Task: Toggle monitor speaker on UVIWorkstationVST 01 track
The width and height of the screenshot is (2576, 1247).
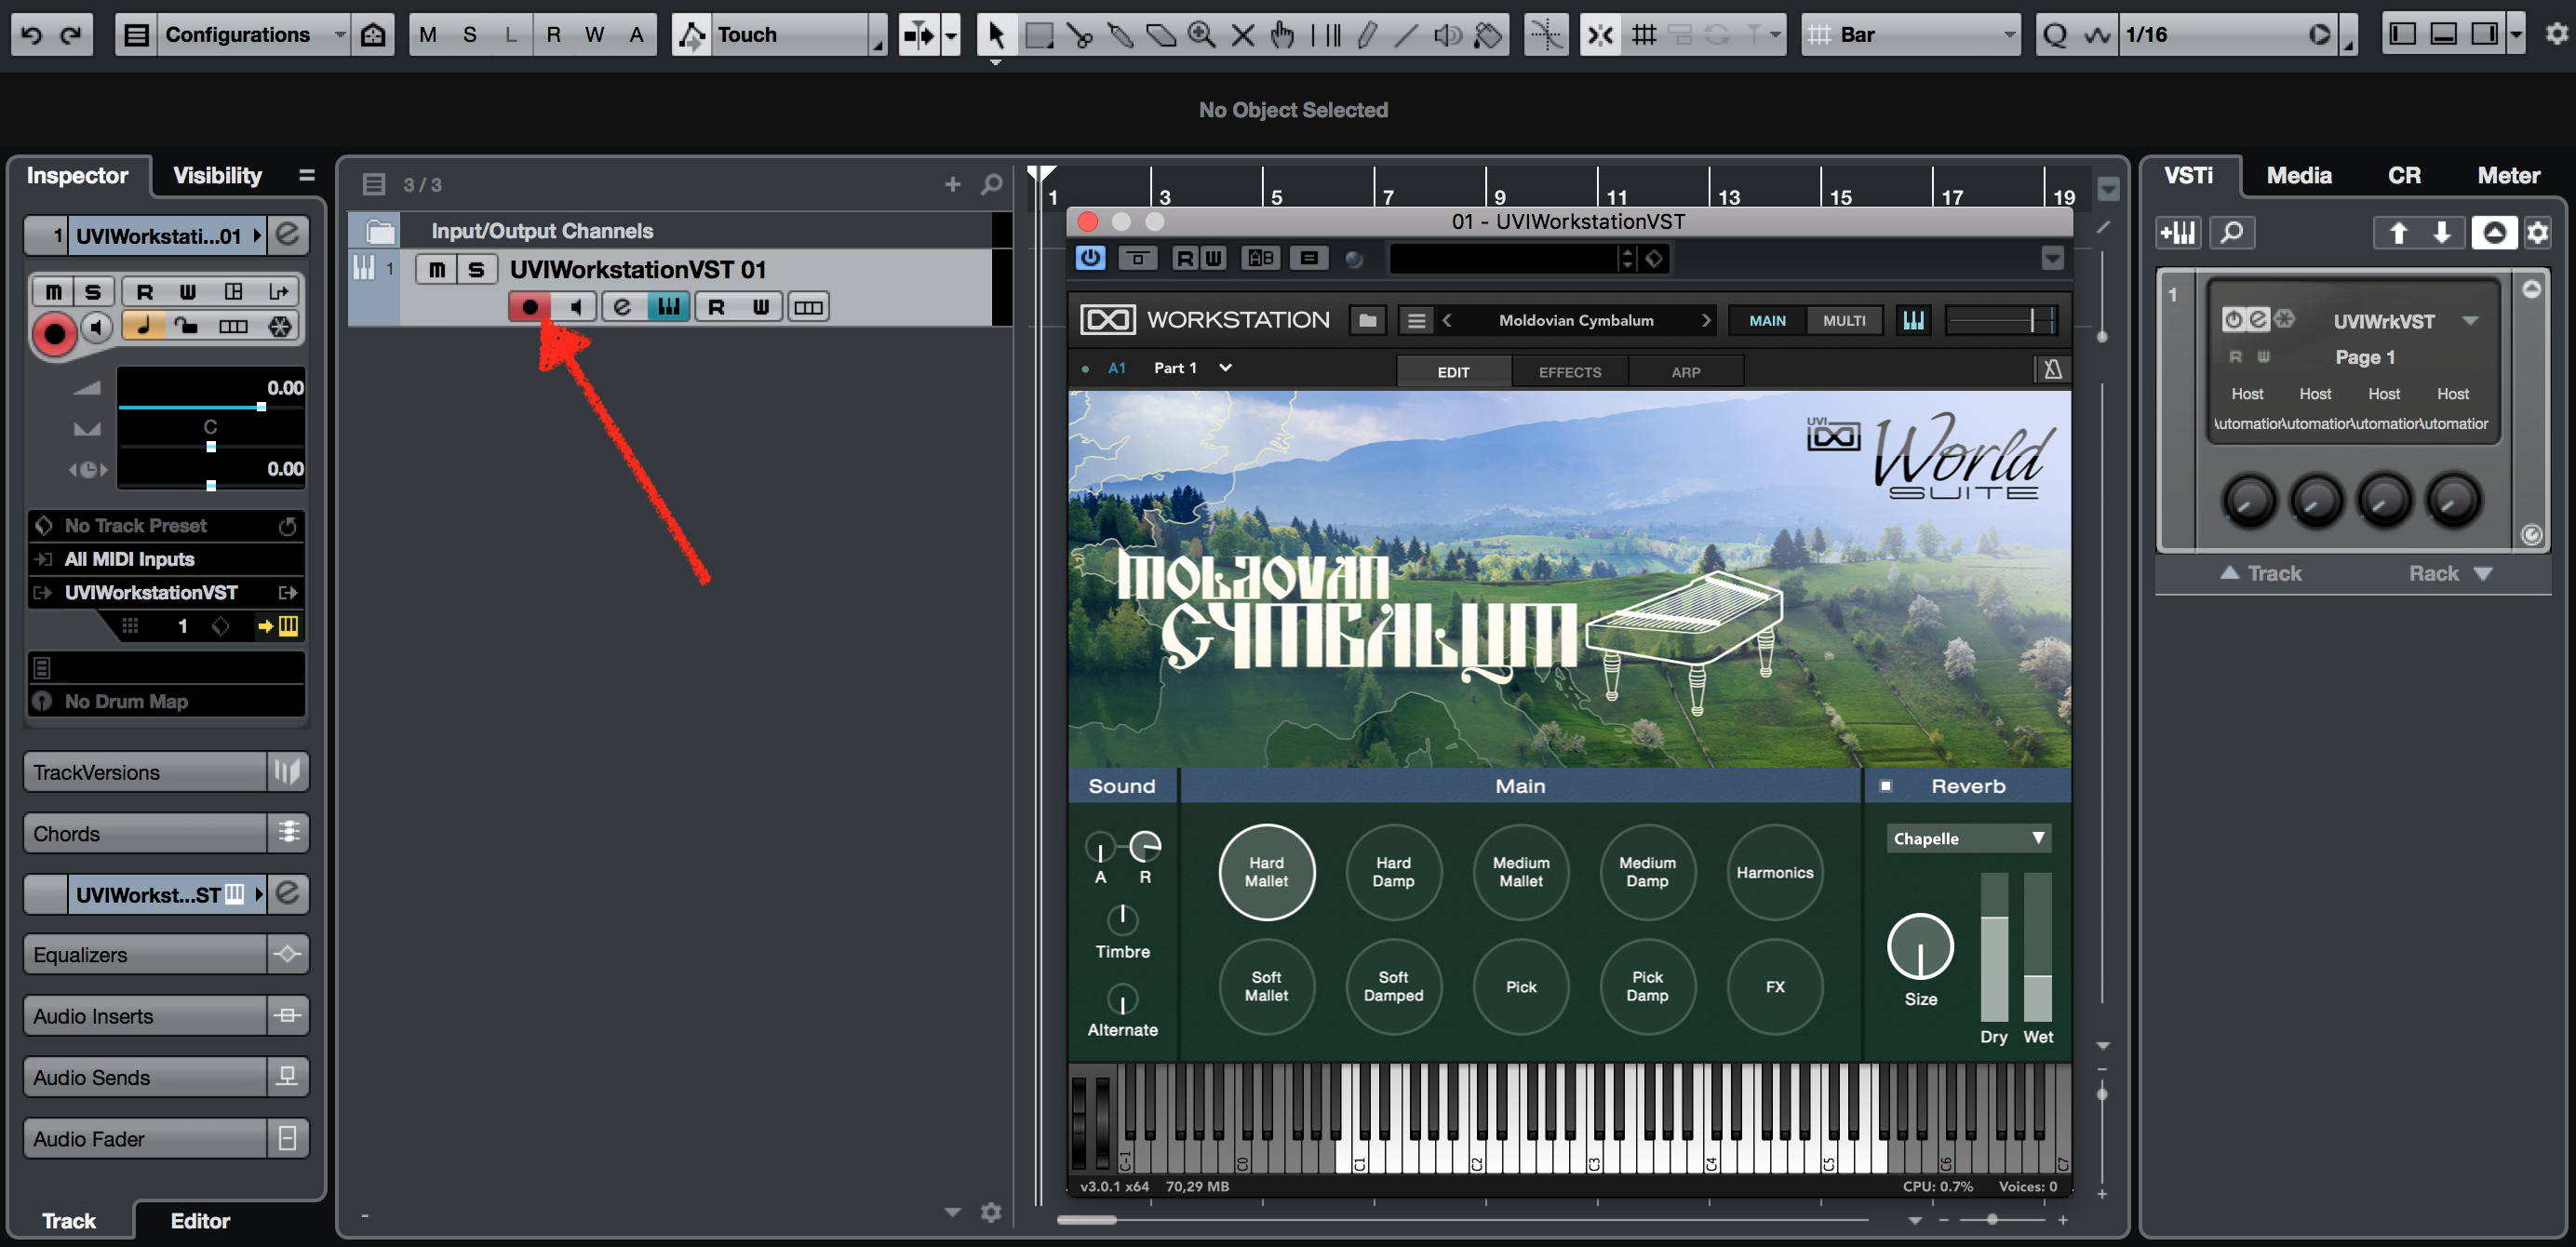Action: (x=576, y=307)
